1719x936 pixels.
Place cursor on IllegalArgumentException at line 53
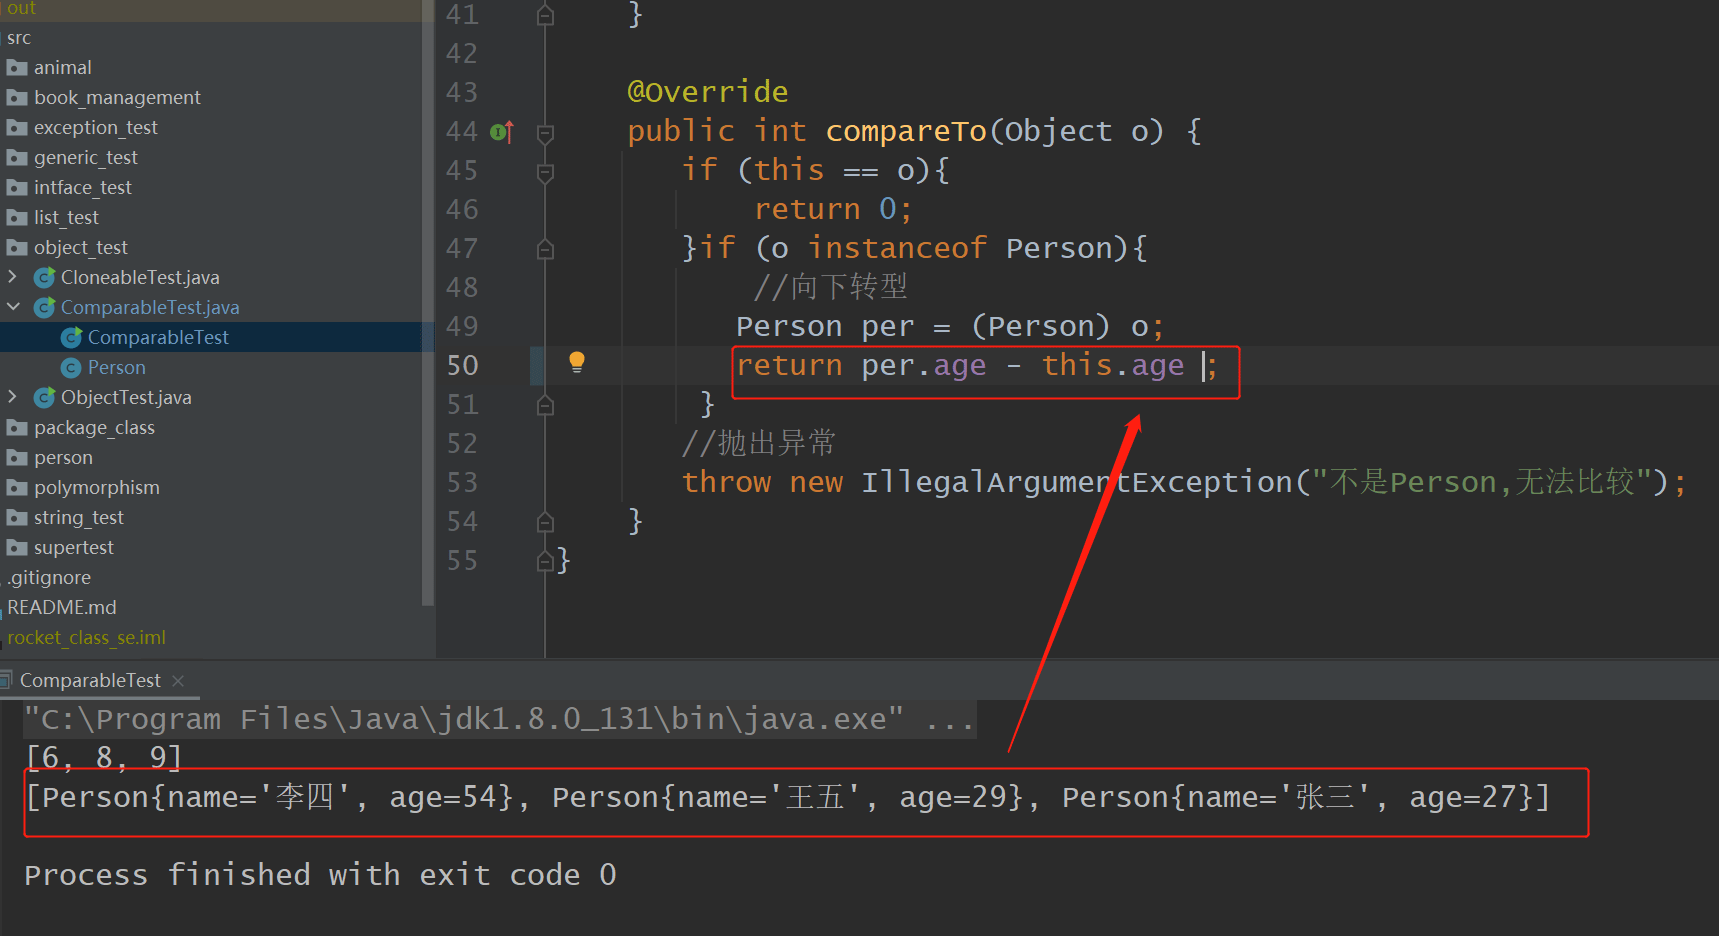coord(1077,483)
